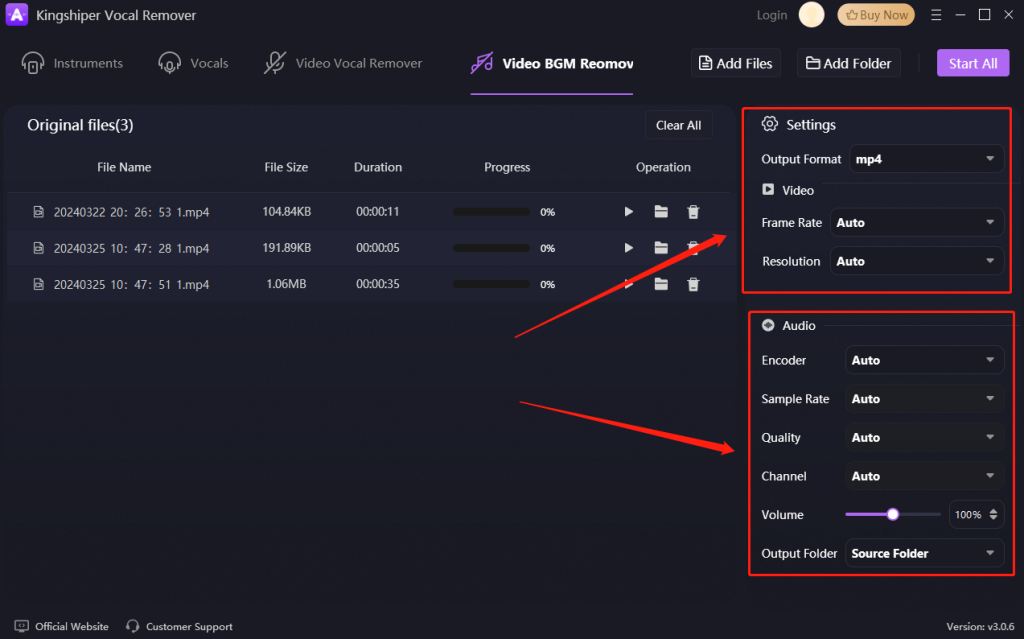Screen dimensions: 1024x639
Task: Choose Output Folder dropdown option
Action: tap(926, 553)
